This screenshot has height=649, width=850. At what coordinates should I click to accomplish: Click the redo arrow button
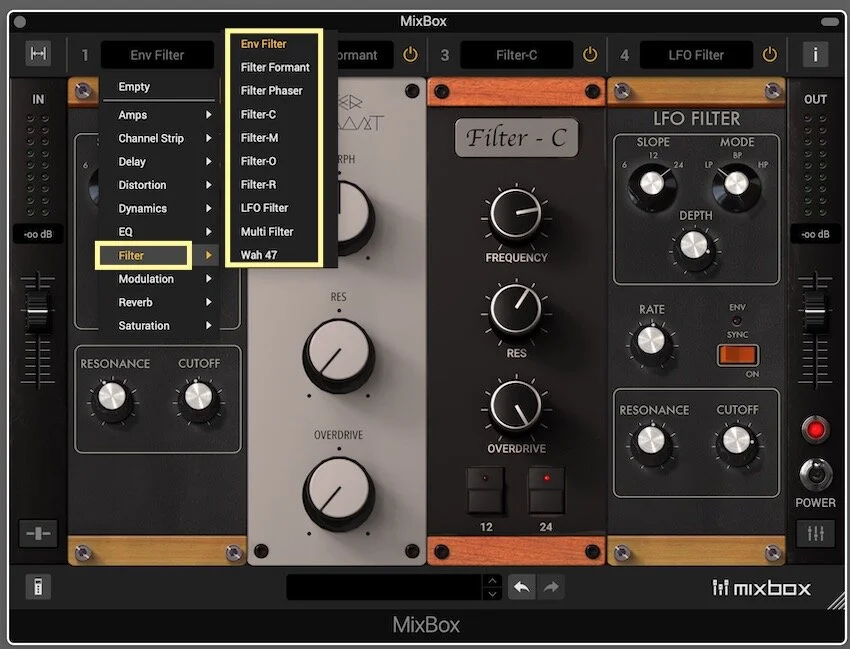click(551, 587)
